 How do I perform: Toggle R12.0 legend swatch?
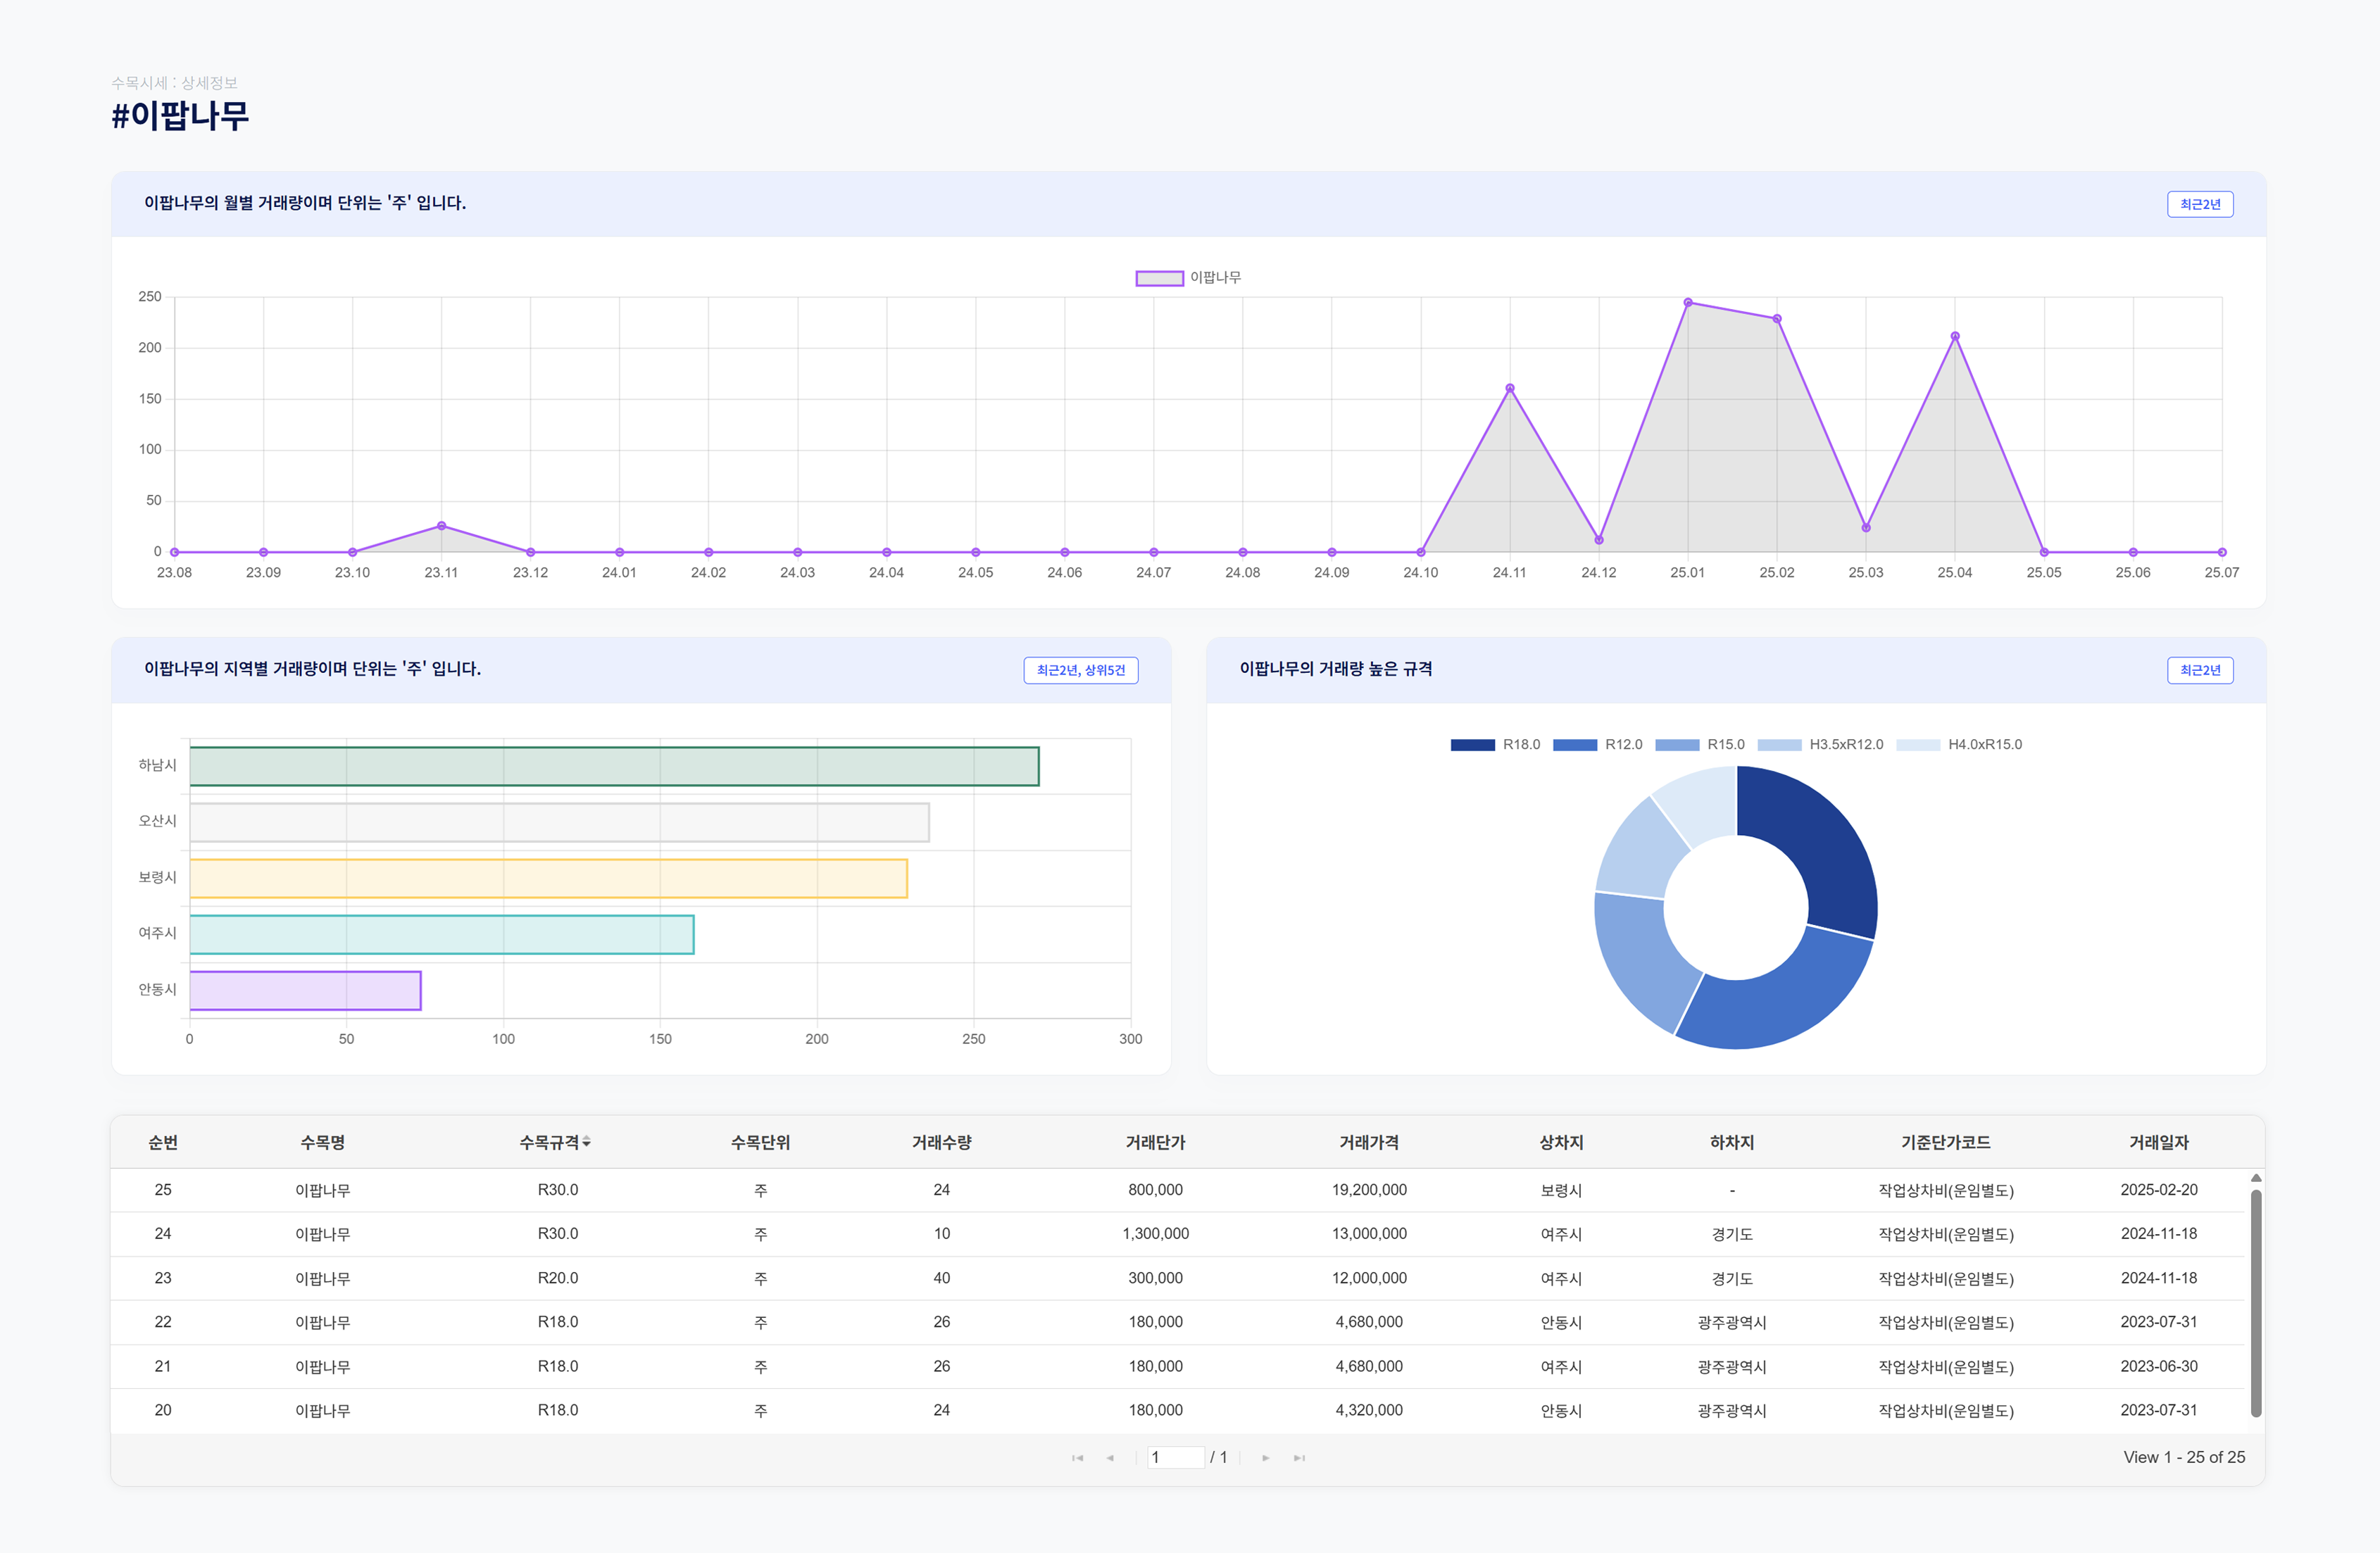point(1575,745)
